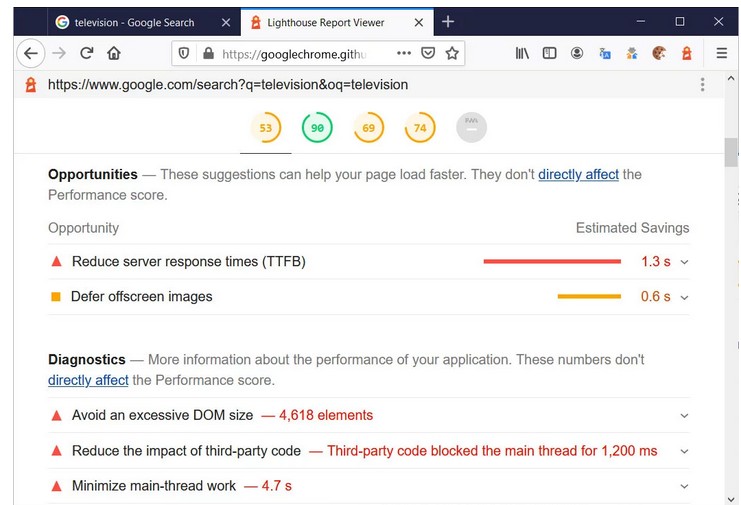Click the vertical scrollbar thumb
This screenshot has height=505, width=741.
731,153
